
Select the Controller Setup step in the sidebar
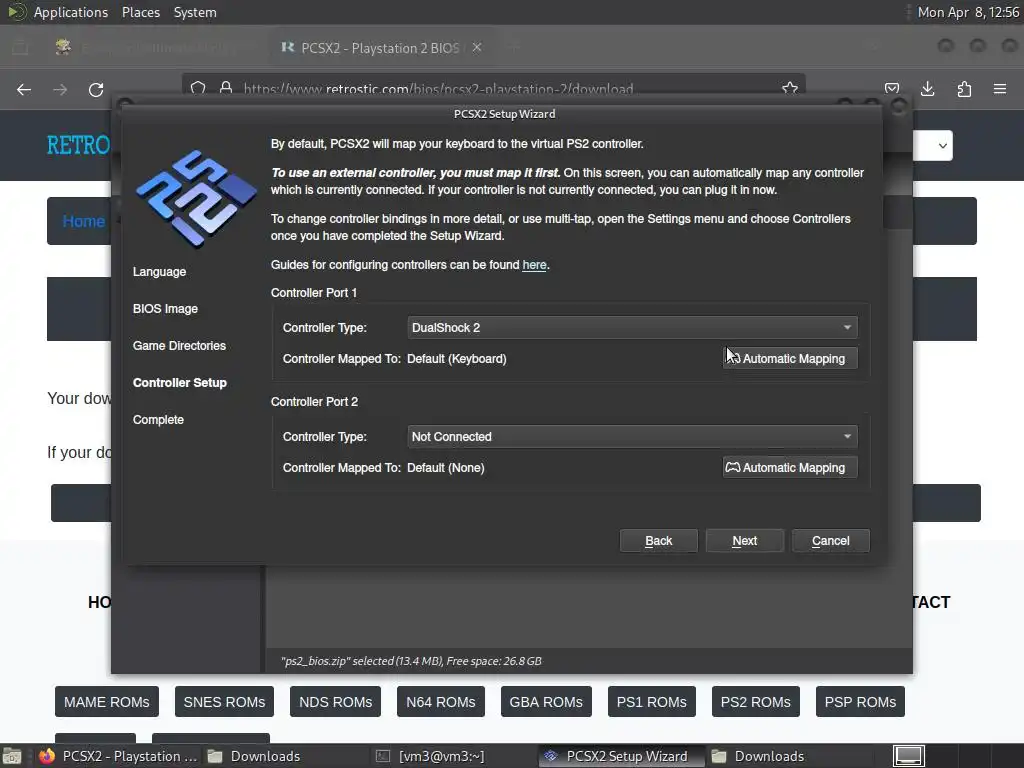(x=180, y=383)
